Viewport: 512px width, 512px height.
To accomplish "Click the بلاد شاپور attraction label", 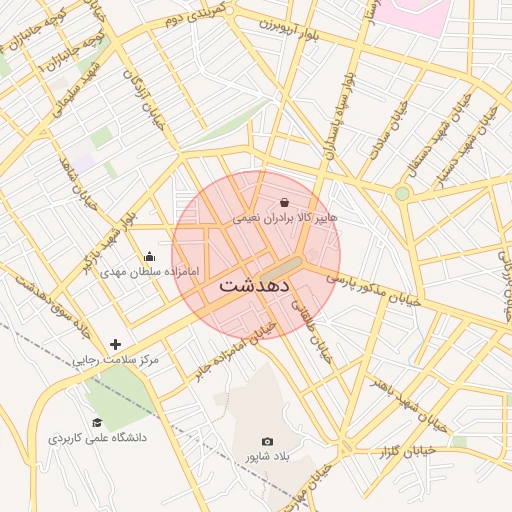I will point(268,457).
